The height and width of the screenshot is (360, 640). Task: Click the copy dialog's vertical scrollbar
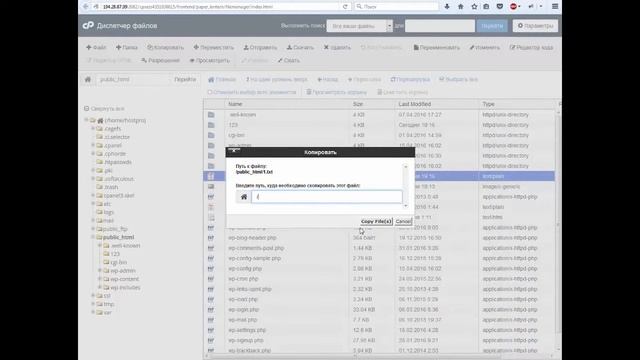[x=405, y=186]
